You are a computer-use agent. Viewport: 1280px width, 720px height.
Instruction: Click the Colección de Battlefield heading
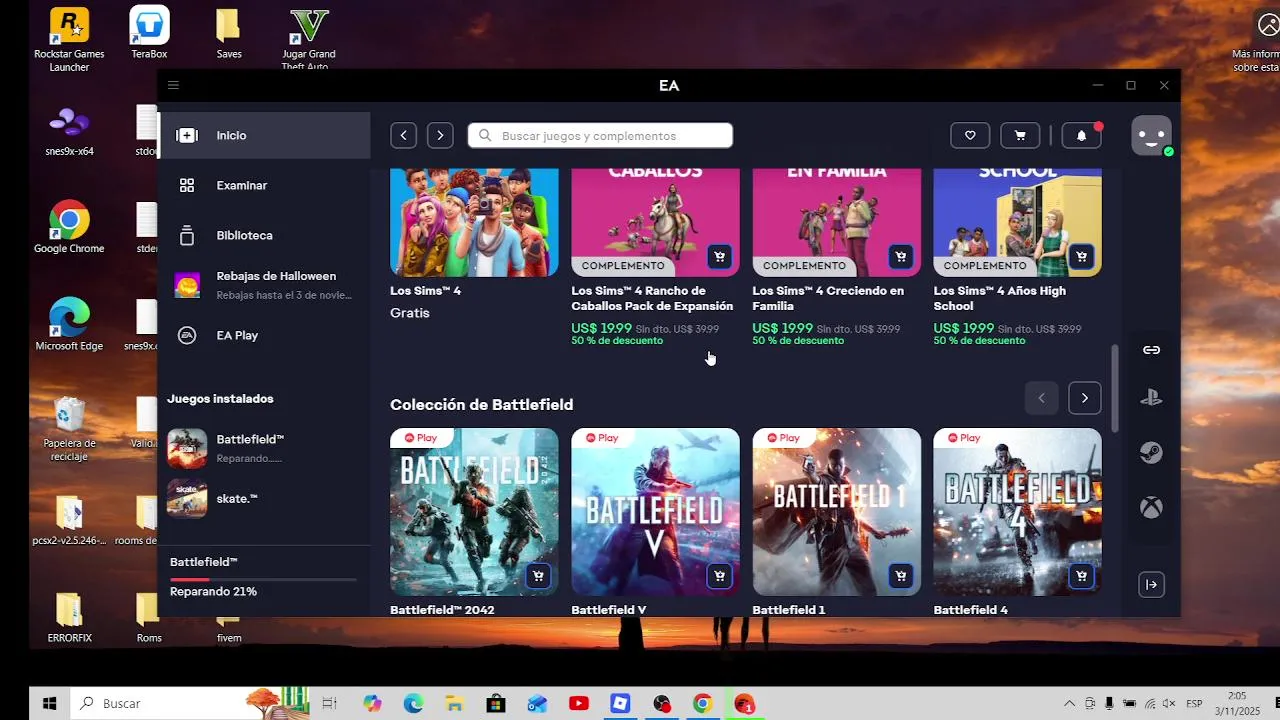tap(481, 404)
